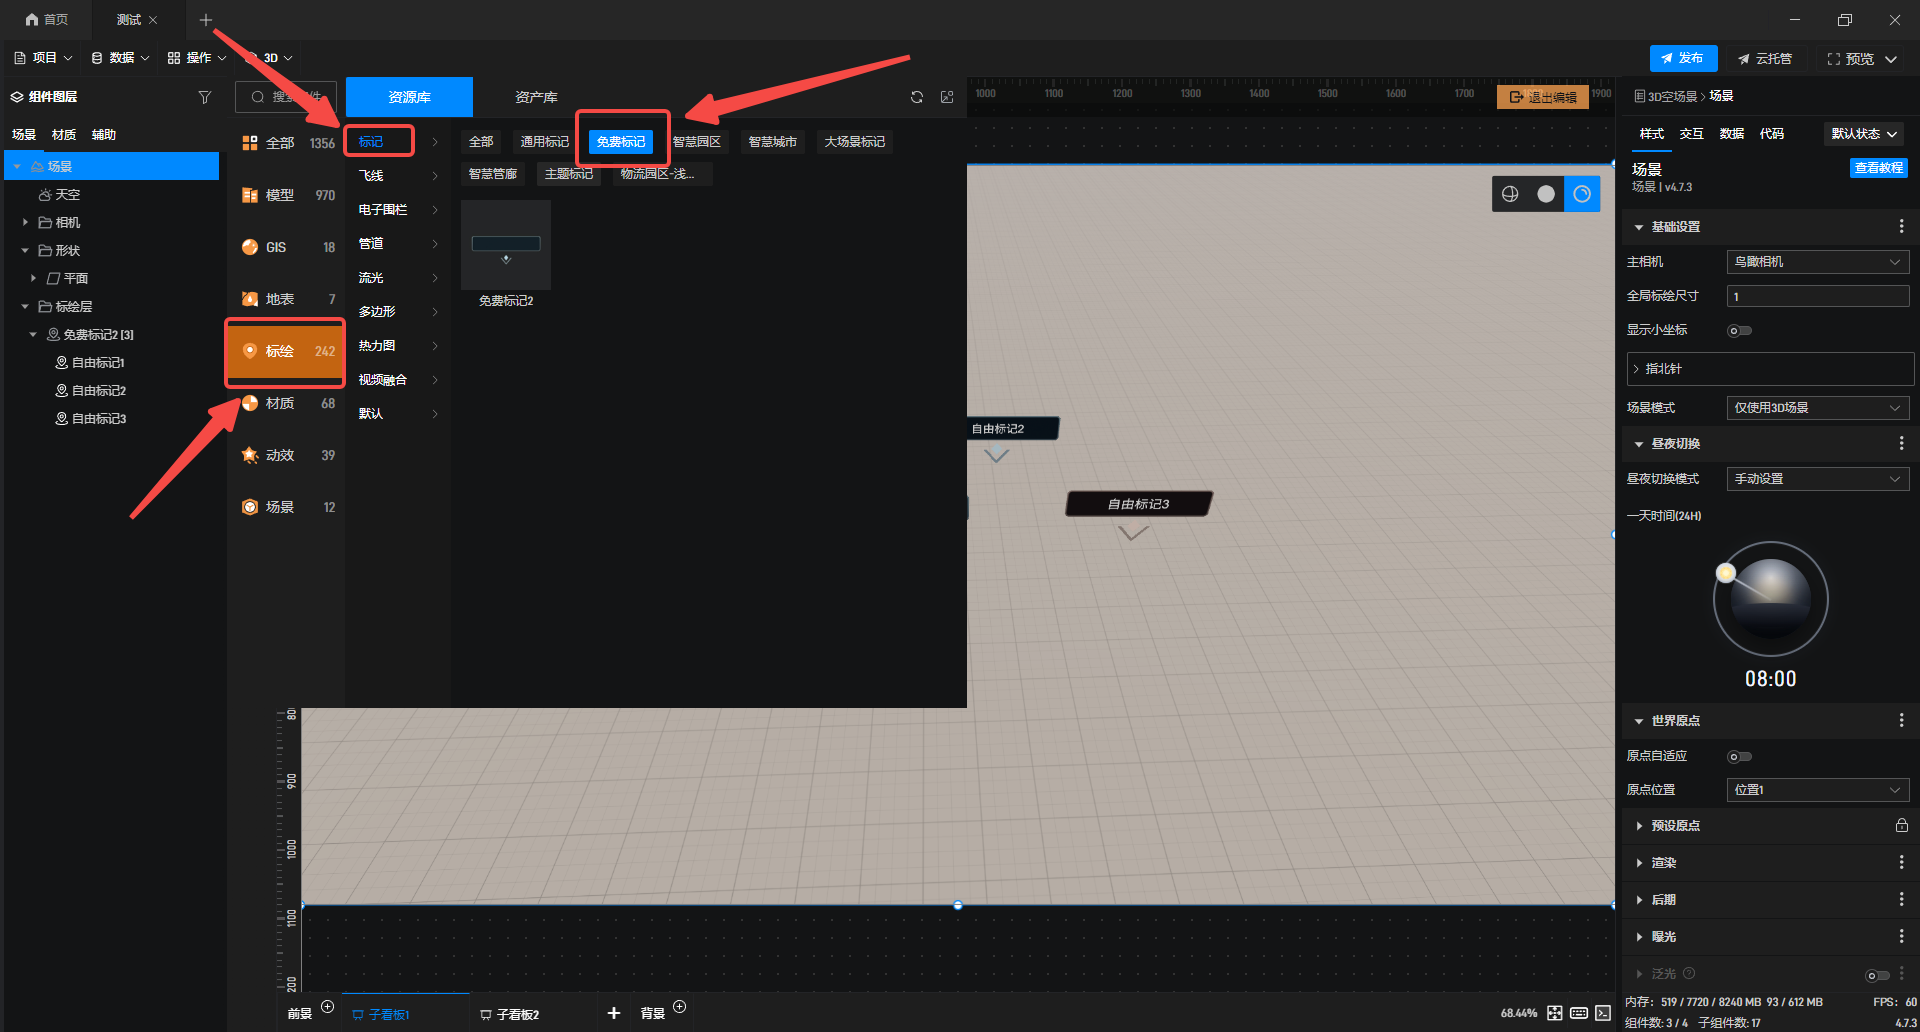Screen dimensions: 1920x1032
Task: Toggle the 泛光 bloom switch
Action: (x=1876, y=975)
